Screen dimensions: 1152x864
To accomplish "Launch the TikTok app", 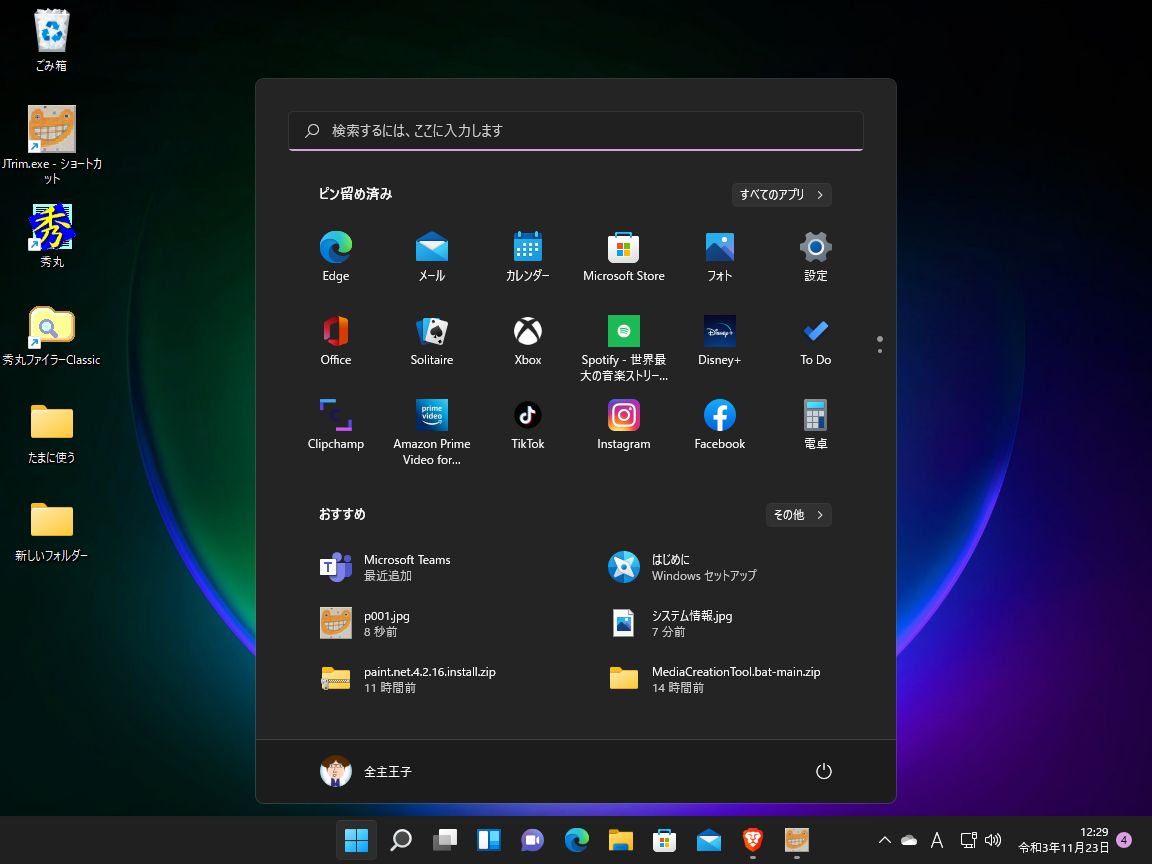I will pyautogui.click(x=528, y=425).
